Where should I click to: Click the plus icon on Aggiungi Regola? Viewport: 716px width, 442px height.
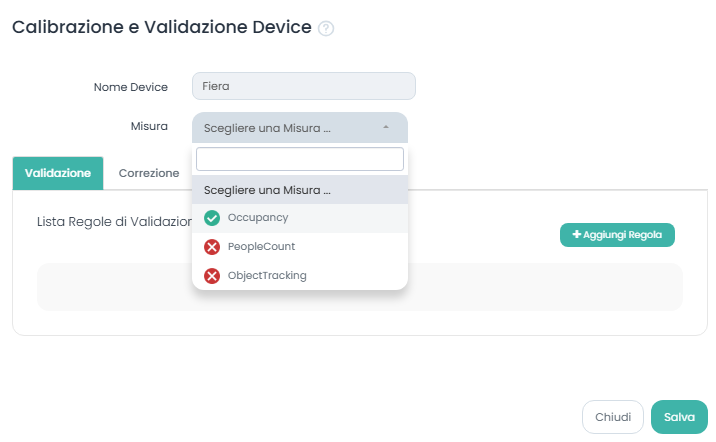576,234
